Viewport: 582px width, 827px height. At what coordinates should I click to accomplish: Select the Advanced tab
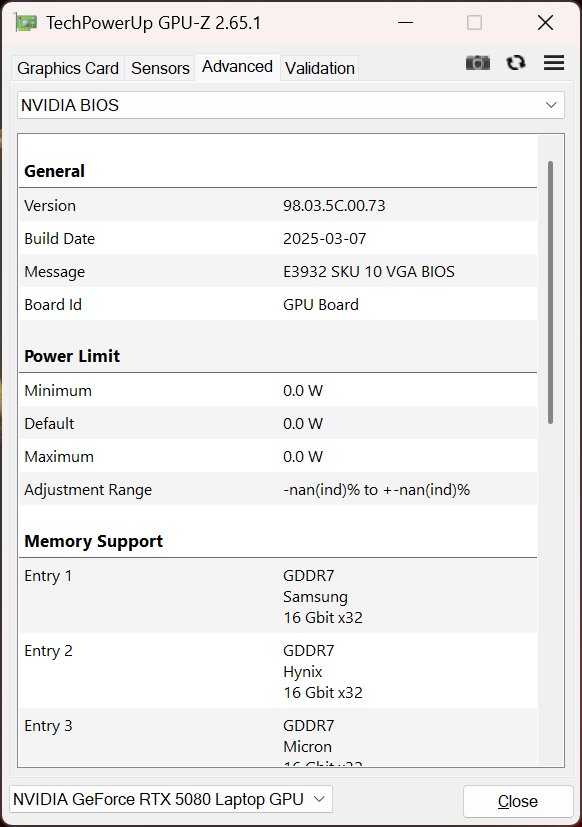tap(237, 67)
